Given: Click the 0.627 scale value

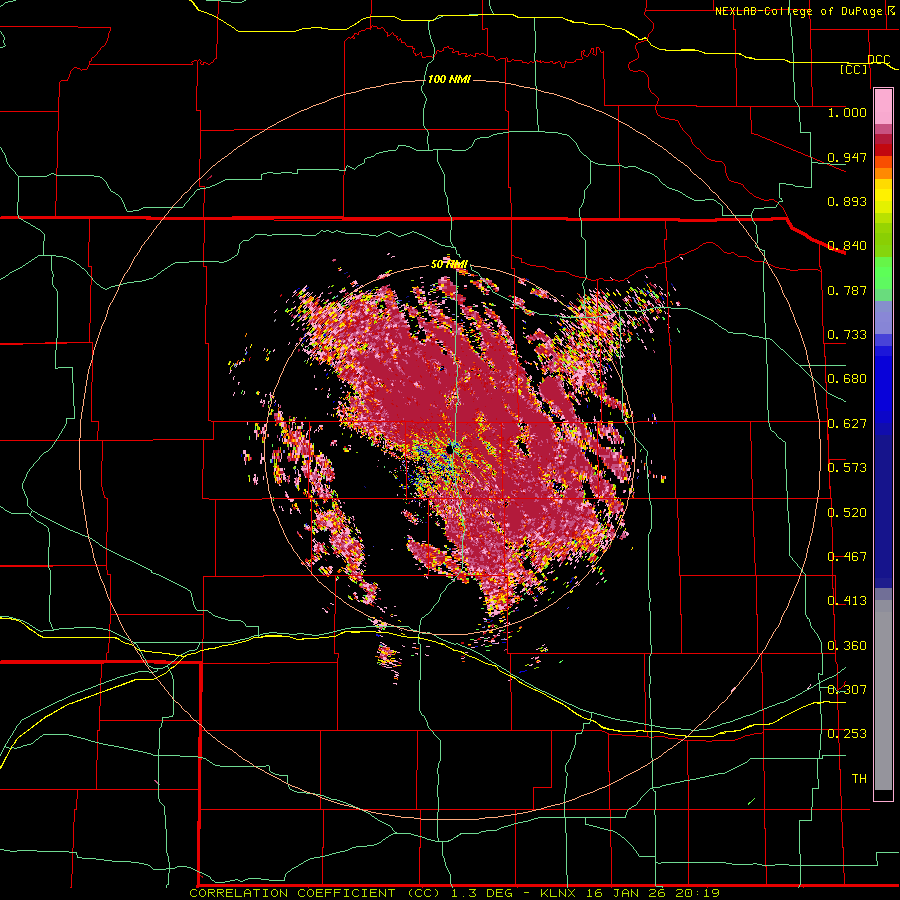Looking at the screenshot, I should 847,423.
